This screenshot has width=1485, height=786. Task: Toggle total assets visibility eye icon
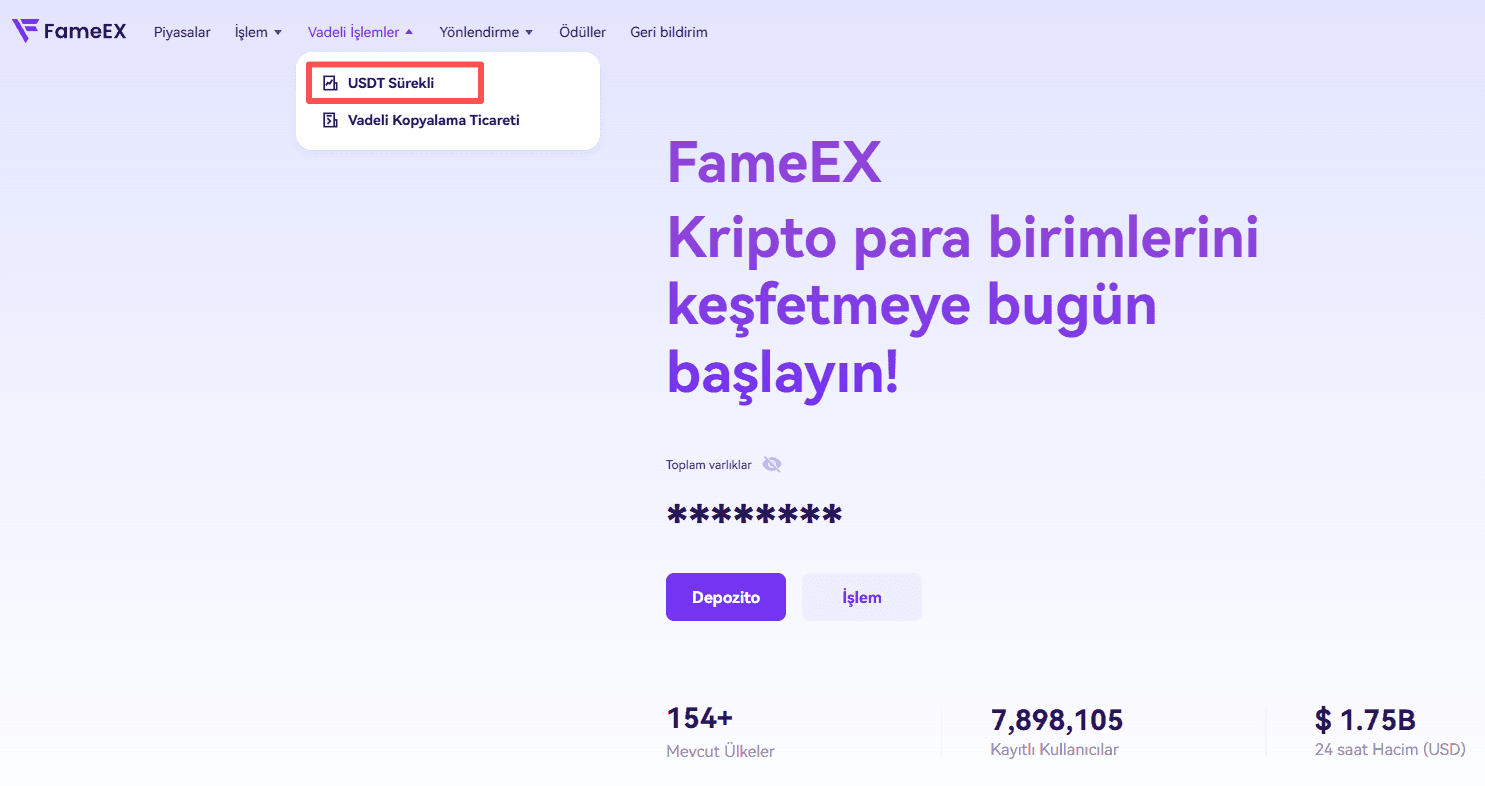[771, 464]
